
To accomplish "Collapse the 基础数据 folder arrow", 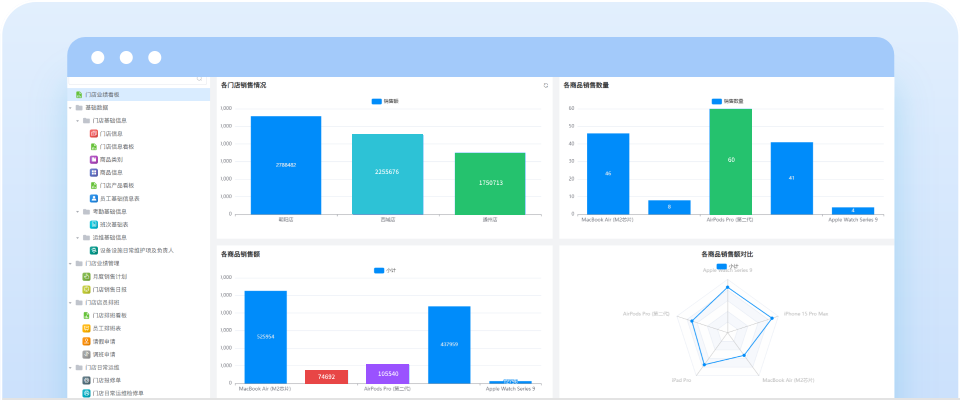I will 70,108.
